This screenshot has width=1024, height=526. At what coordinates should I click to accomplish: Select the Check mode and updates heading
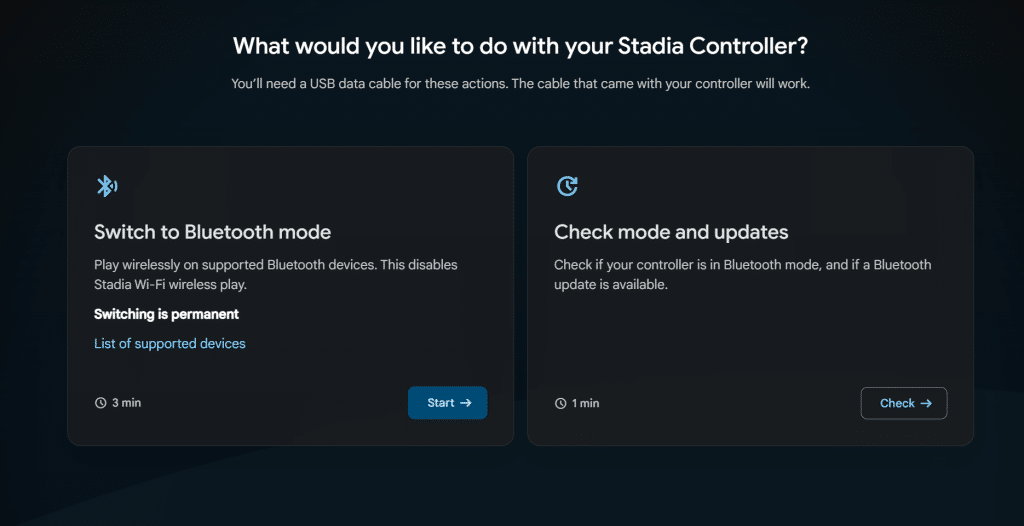click(x=671, y=232)
